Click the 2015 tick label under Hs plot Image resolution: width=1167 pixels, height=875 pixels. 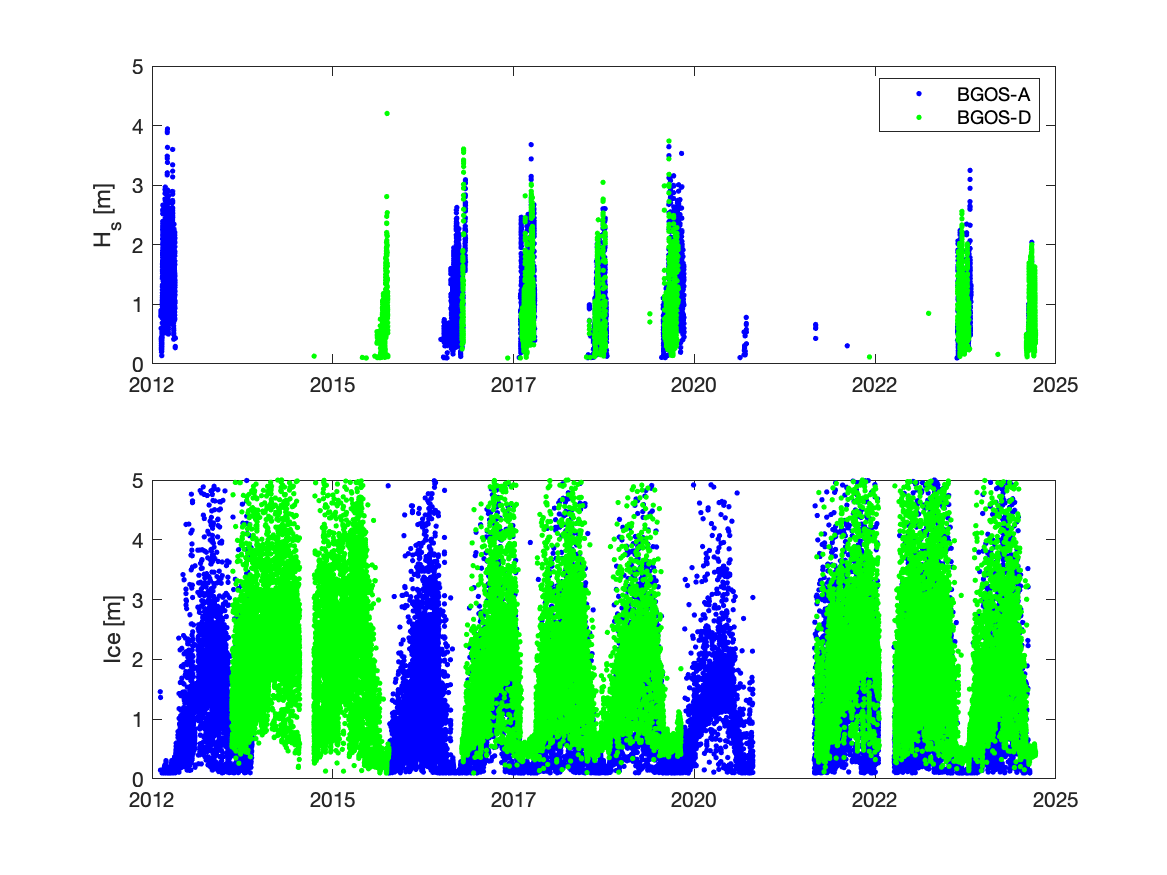(333, 386)
